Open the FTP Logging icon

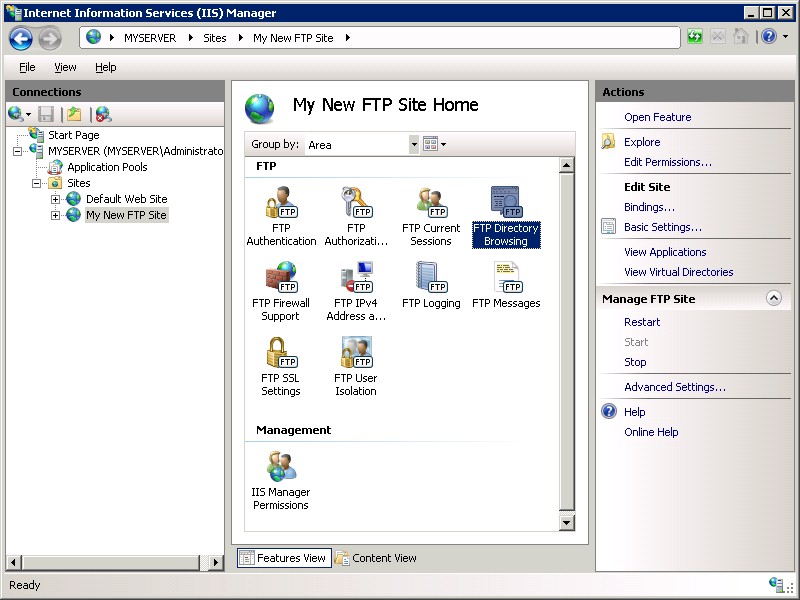point(431,277)
